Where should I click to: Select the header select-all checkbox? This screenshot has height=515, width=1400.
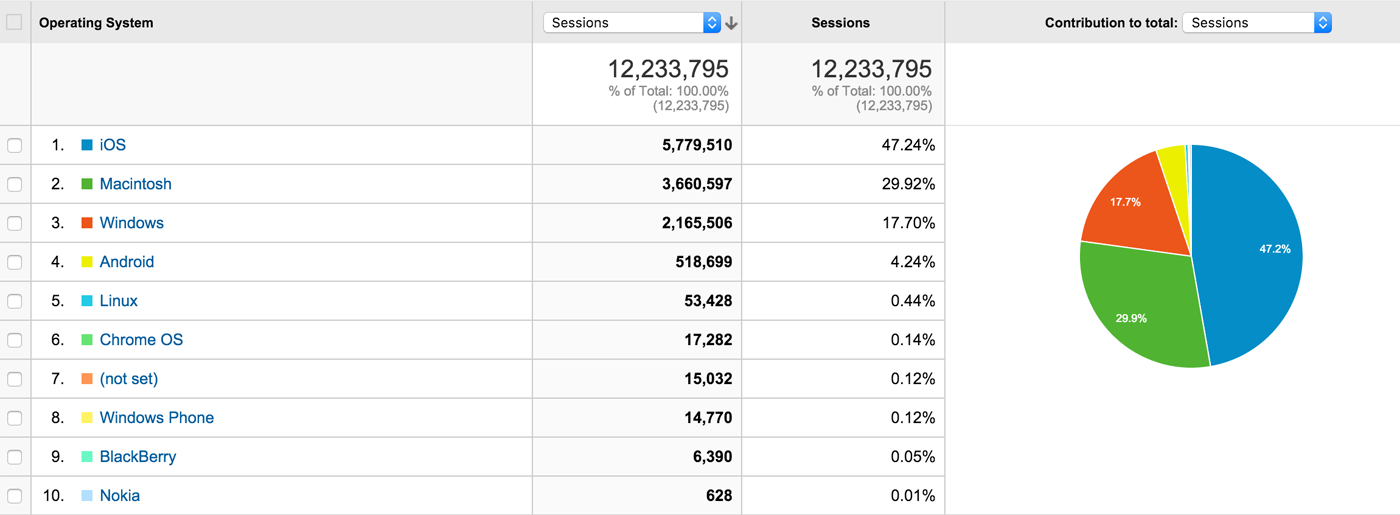coord(14,22)
